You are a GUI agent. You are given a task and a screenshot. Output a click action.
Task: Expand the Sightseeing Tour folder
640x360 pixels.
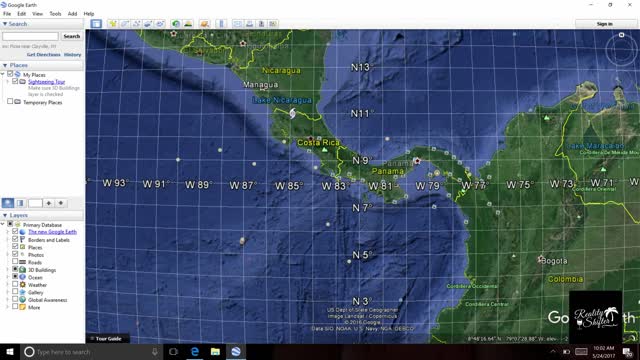8,82
